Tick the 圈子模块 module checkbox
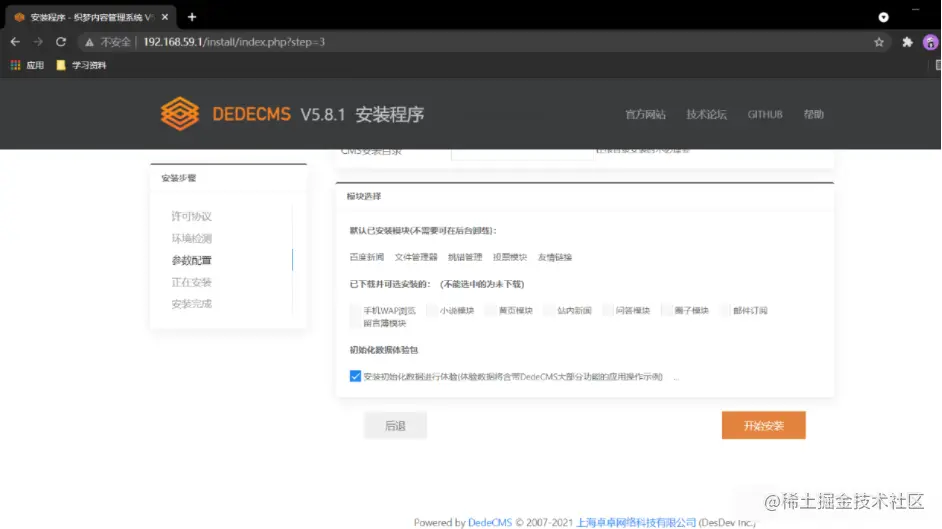The image size is (942, 529). (666, 310)
